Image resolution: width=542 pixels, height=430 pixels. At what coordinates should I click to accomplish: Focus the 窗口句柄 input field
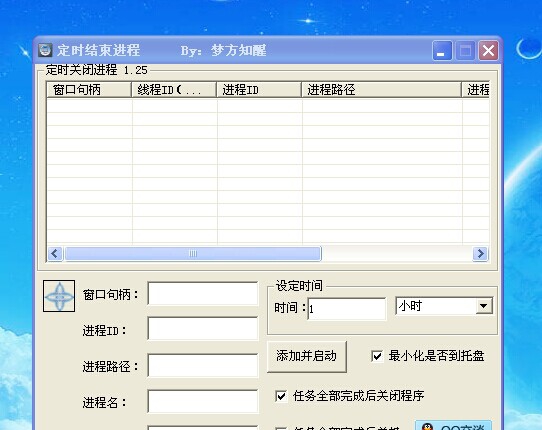(x=203, y=293)
